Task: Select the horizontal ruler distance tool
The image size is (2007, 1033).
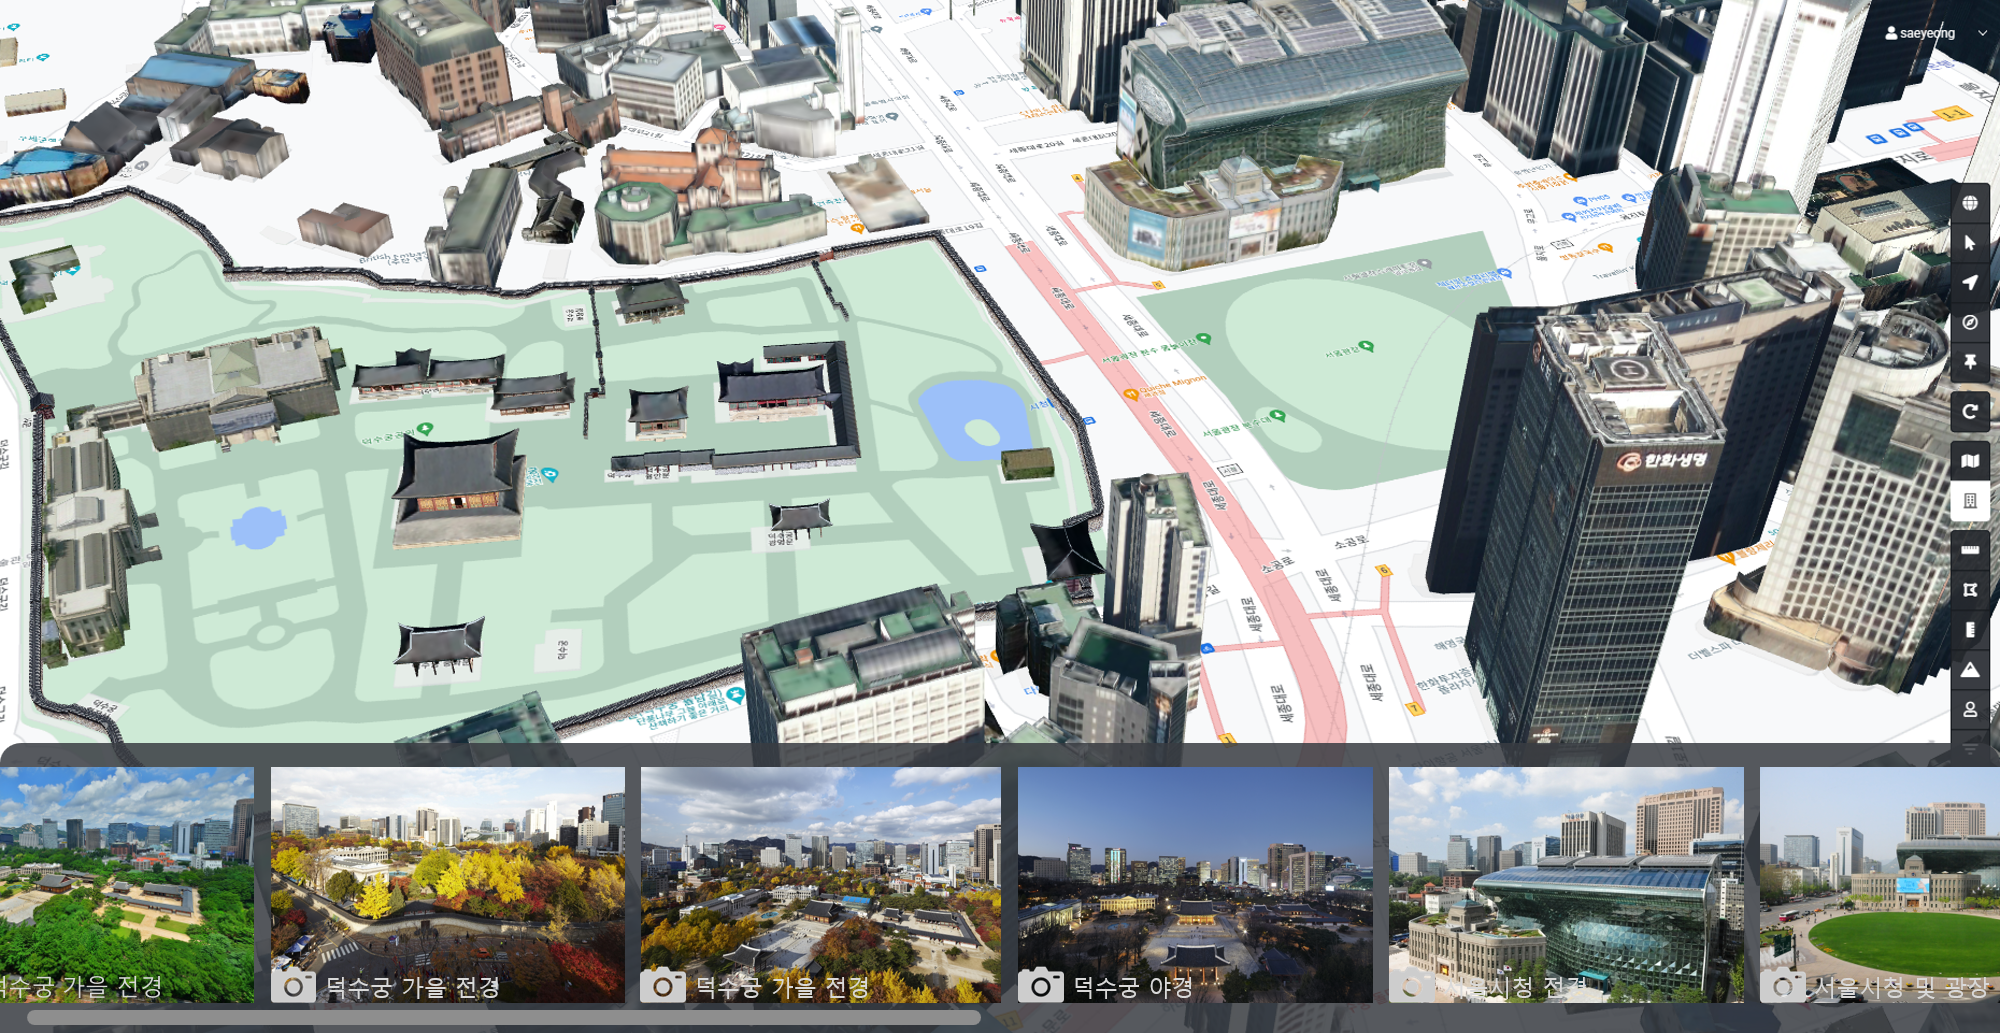Action: 1969,550
